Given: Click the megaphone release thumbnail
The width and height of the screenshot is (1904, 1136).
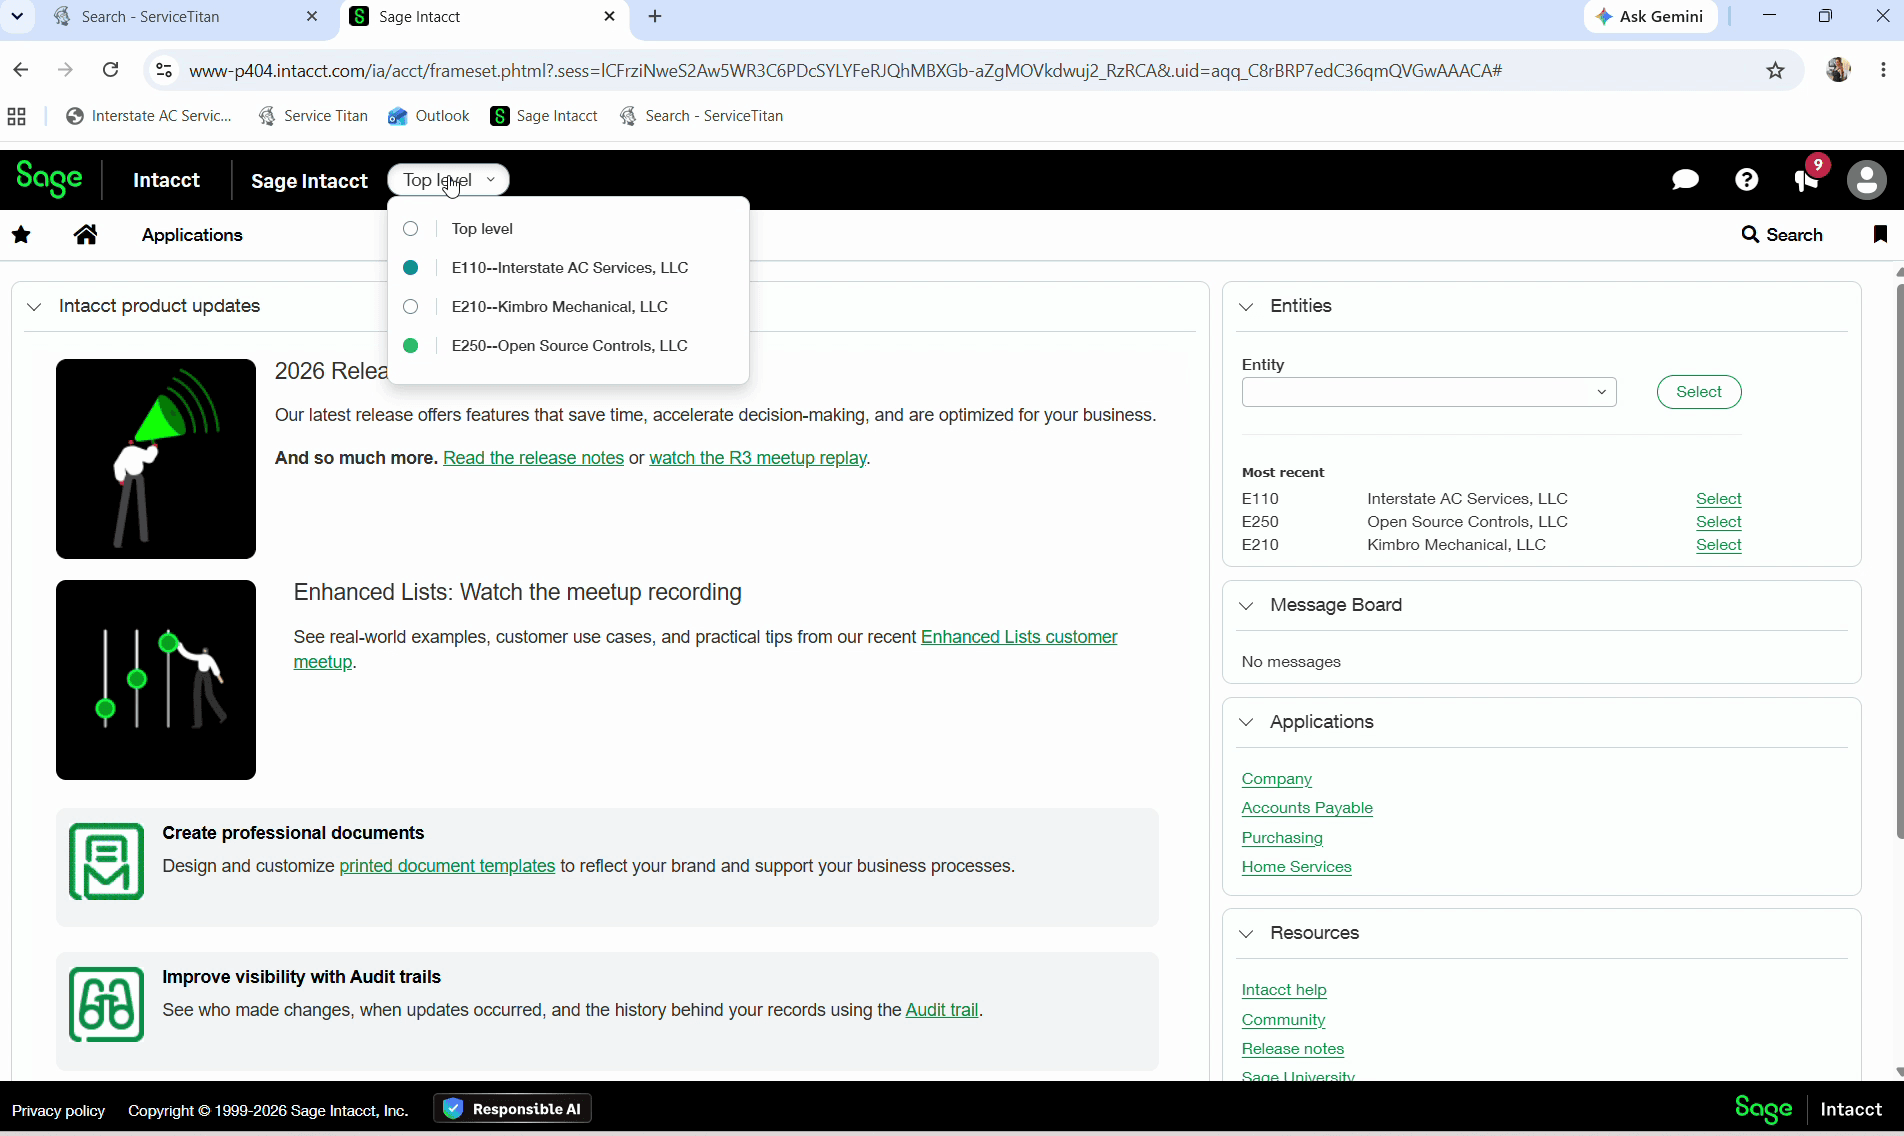Looking at the screenshot, I should click(x=156, y=459).
